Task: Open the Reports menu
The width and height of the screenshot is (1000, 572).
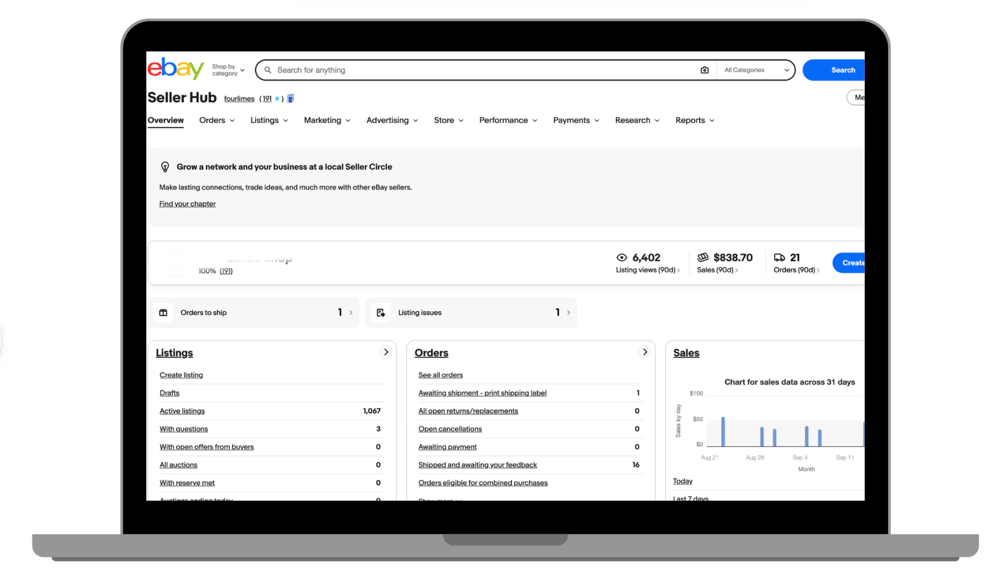Action: click(x=695, y=121)
